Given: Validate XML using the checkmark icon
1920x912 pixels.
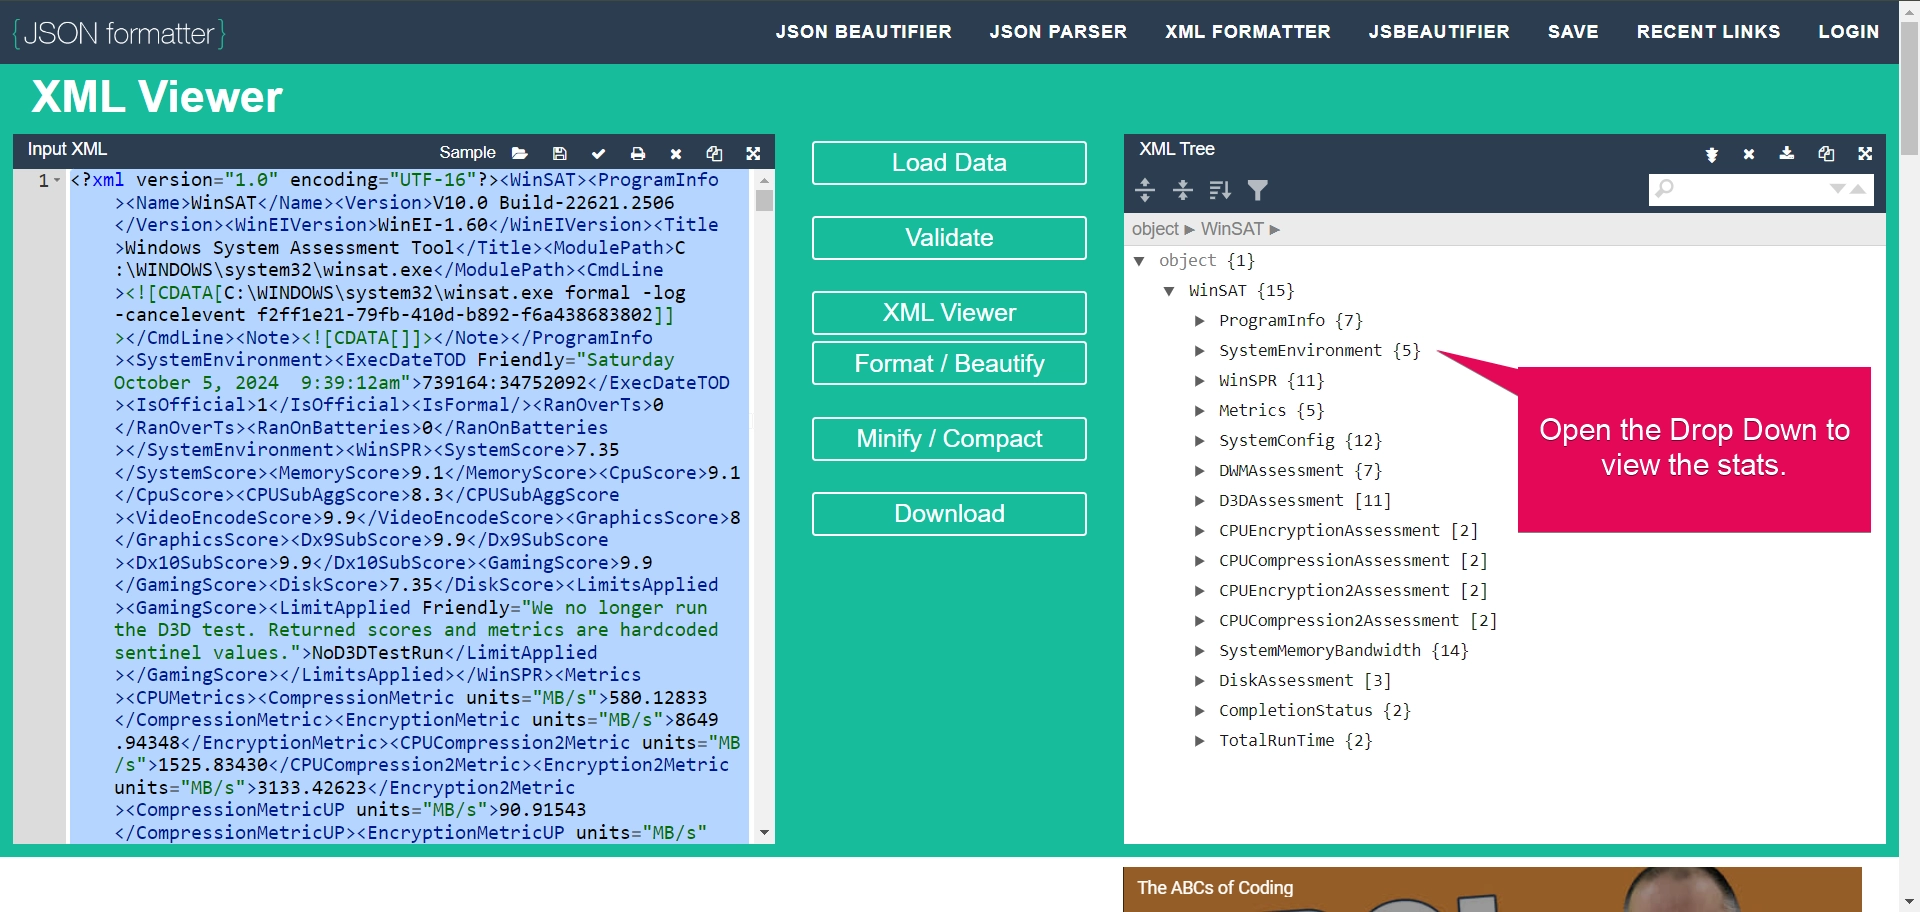Looking at the screenshot, I should tap(598, 153).
